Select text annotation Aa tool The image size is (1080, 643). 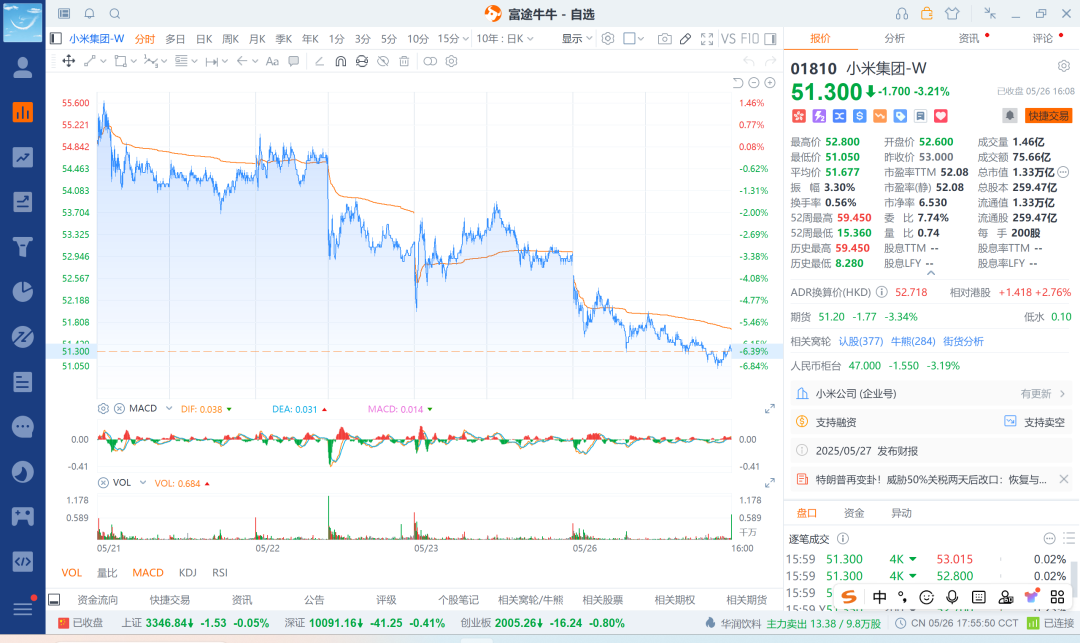272,61
